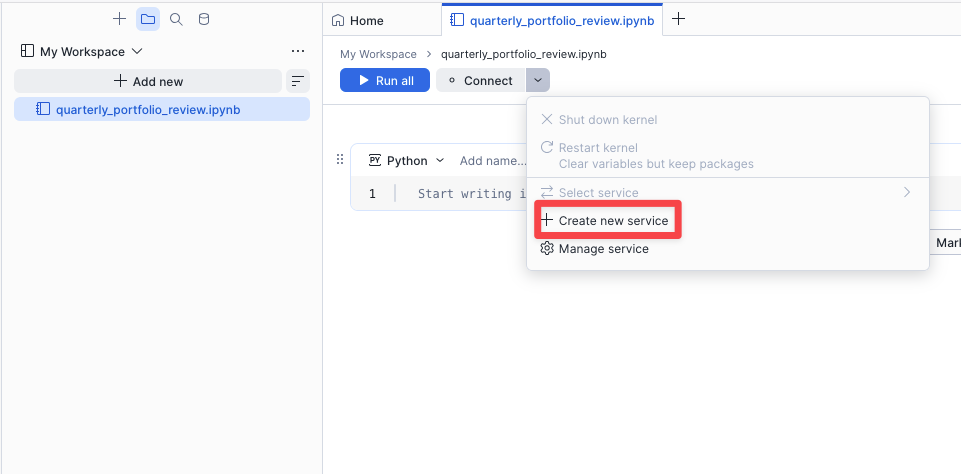
Task: Click the Connect button
Action: tap(480, 80)
